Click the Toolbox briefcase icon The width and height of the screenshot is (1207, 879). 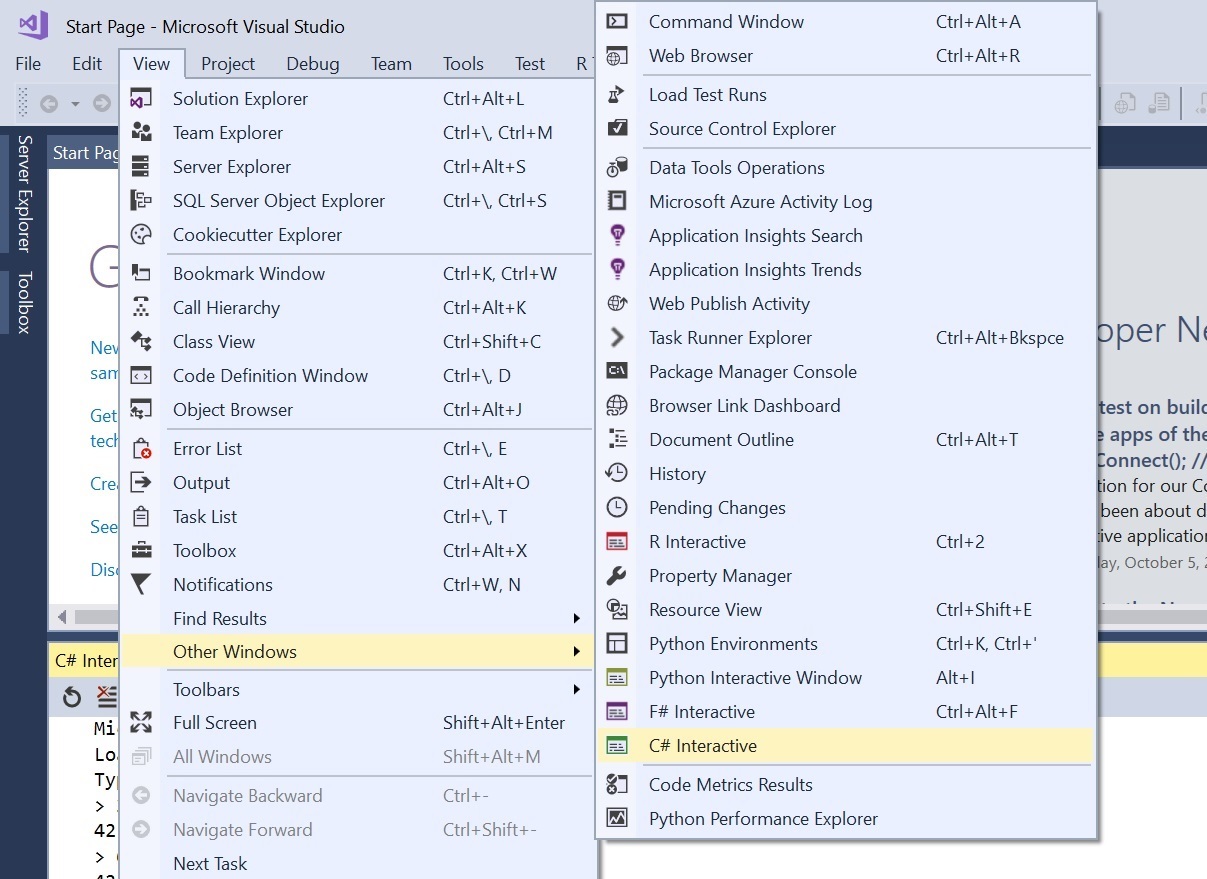(141, 551)
